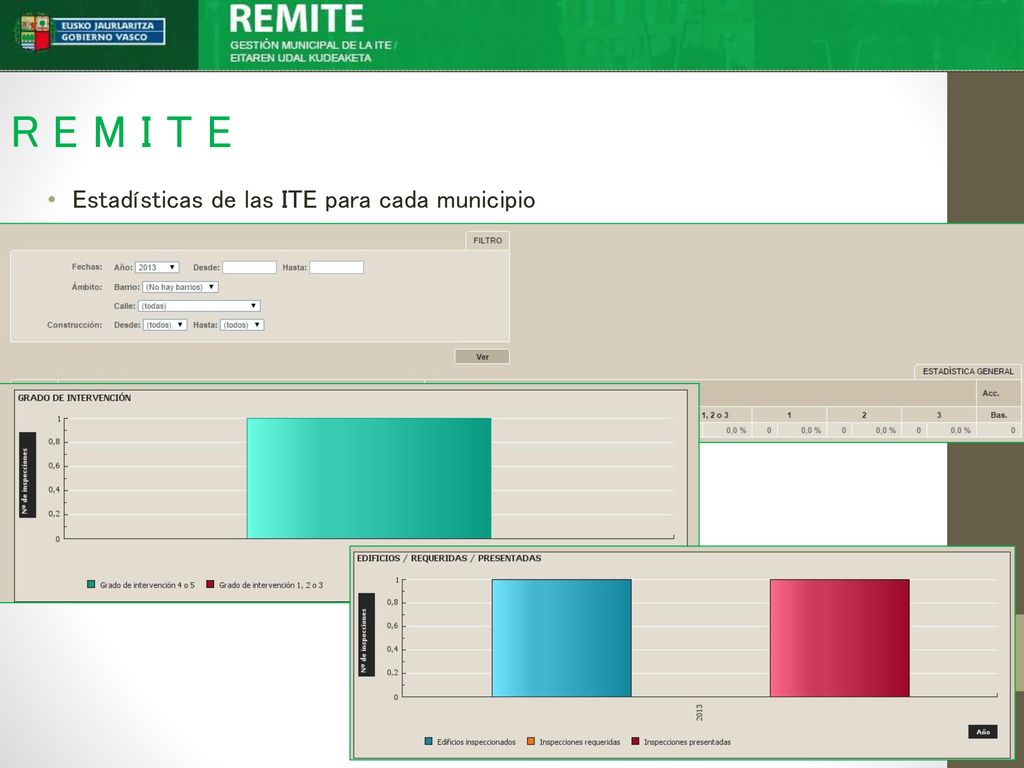Click the 'GESTIÓN MUNICIPAL DE LA ITE' subtitle

click(x=311, y=45)
